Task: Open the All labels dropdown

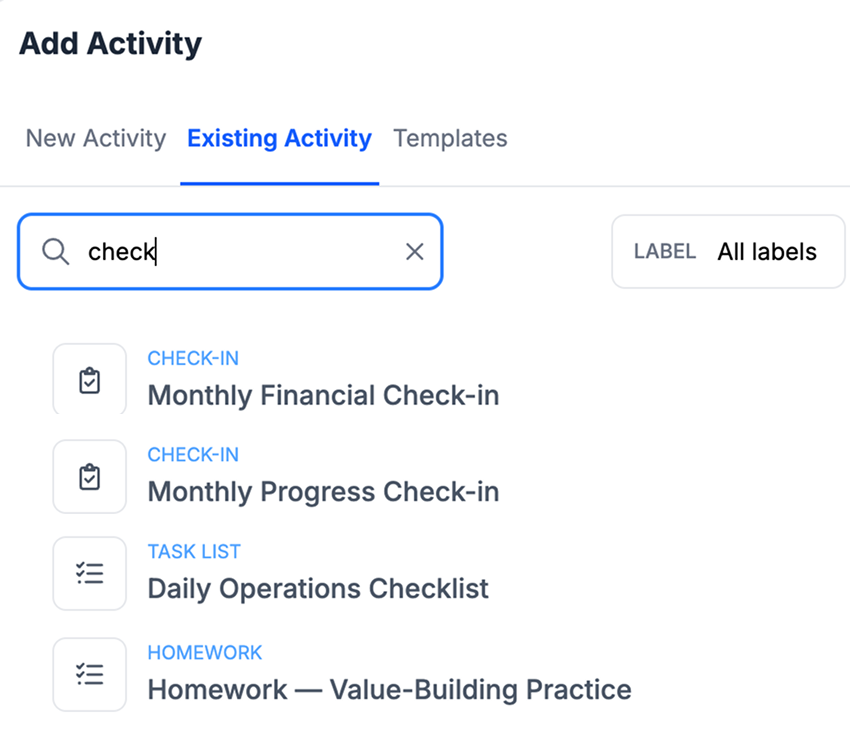Action: point(766,251)
